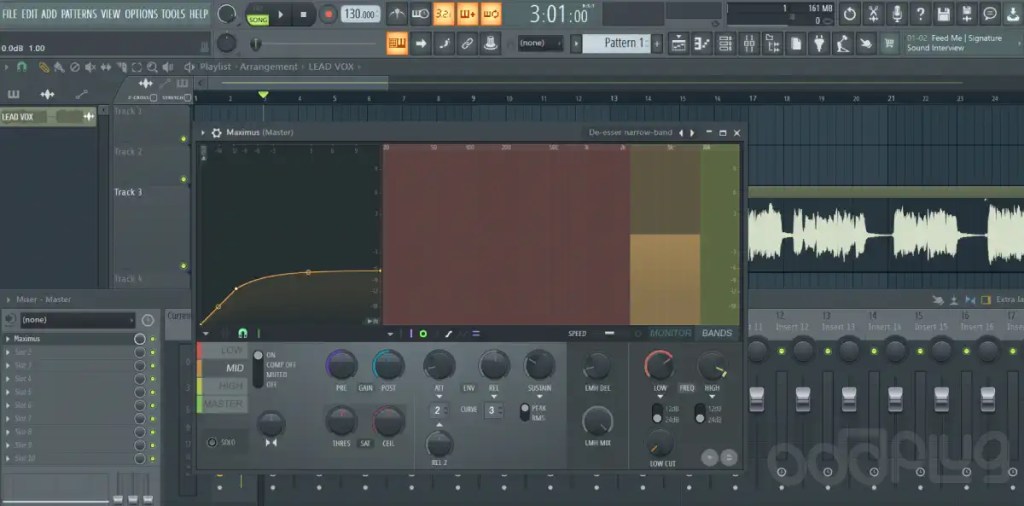
Task: Click the stop playback button
Action: point(304,14)
